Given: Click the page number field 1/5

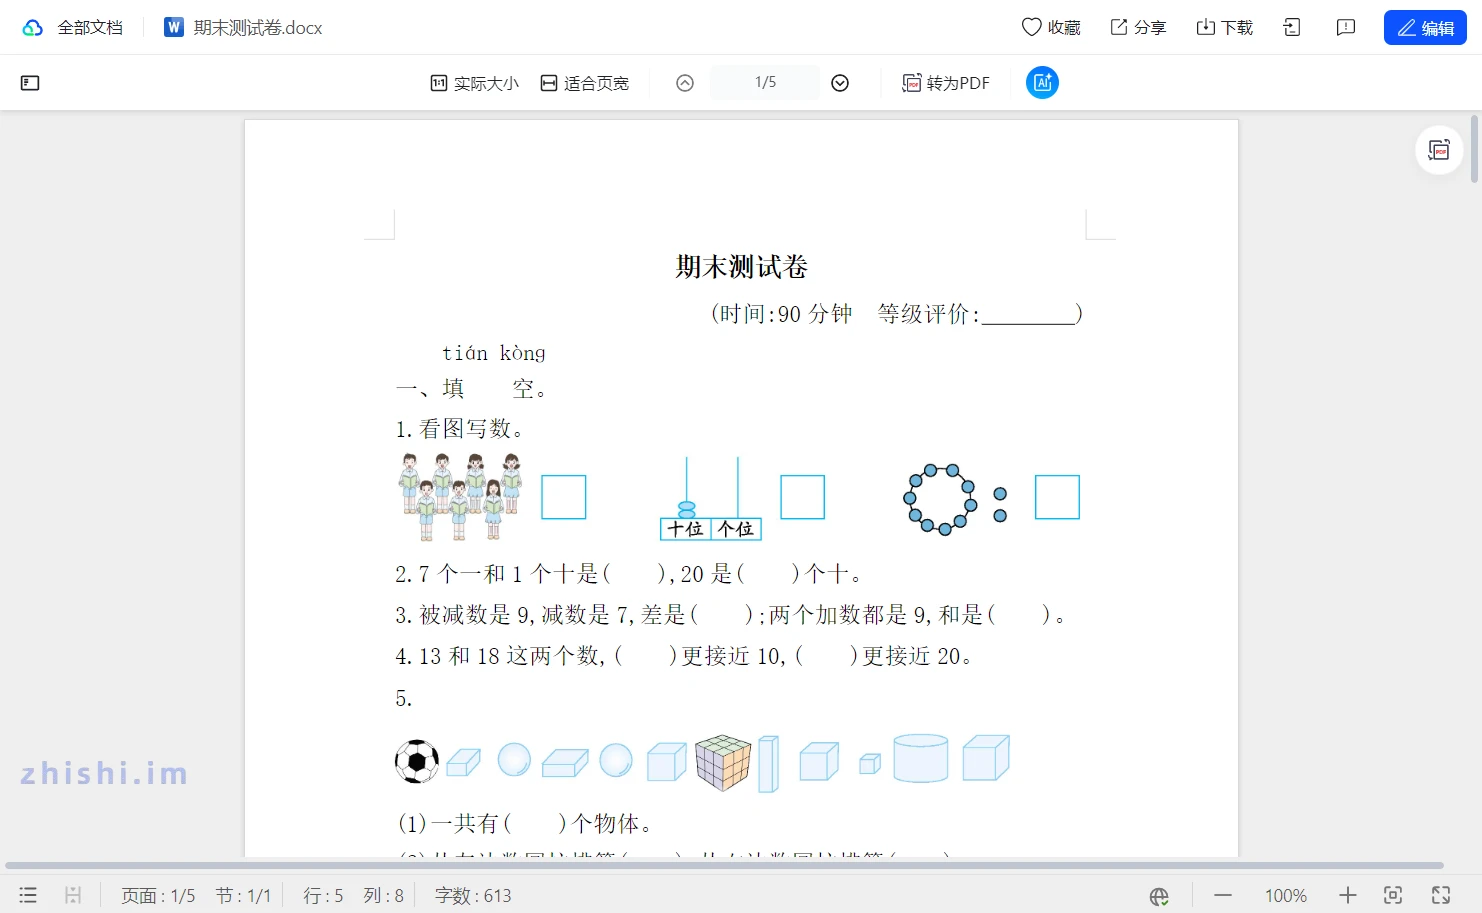Looking at the screenshot, I should (765, 82).
